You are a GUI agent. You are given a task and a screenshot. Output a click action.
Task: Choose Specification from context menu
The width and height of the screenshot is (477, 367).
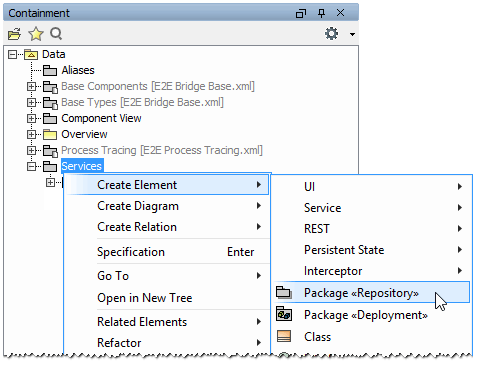click(166, 252)
